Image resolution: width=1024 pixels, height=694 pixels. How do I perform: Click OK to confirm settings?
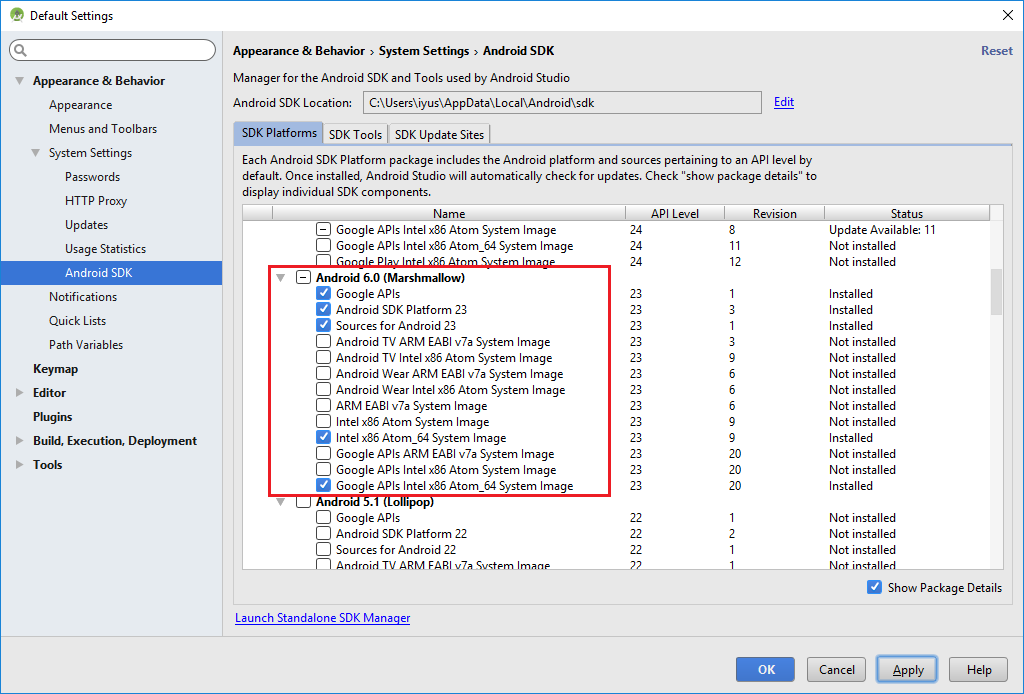pos(765,669)
